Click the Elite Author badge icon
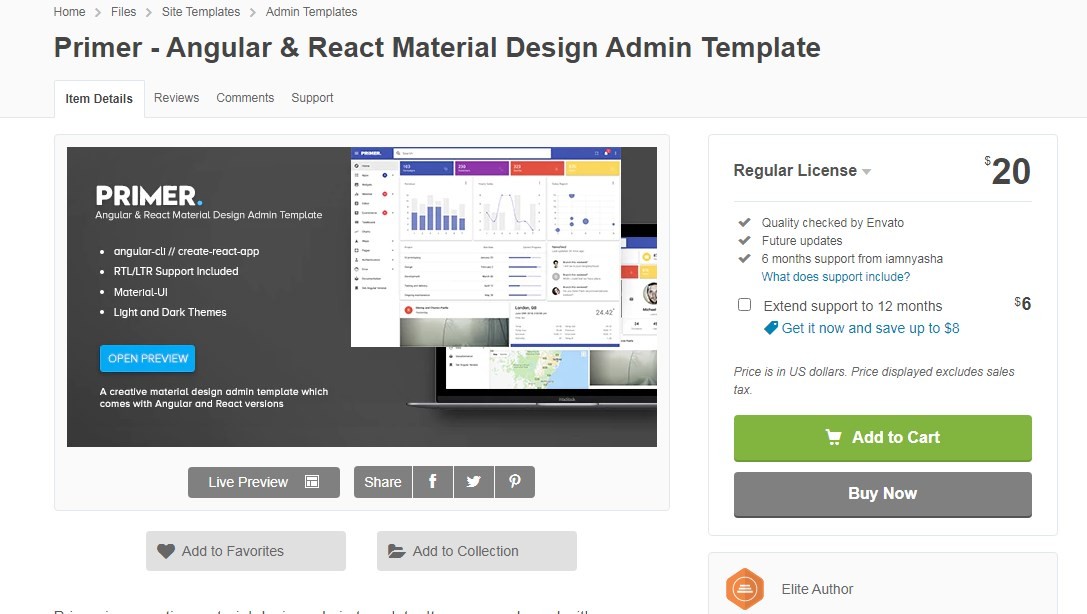 click(745, 589)
